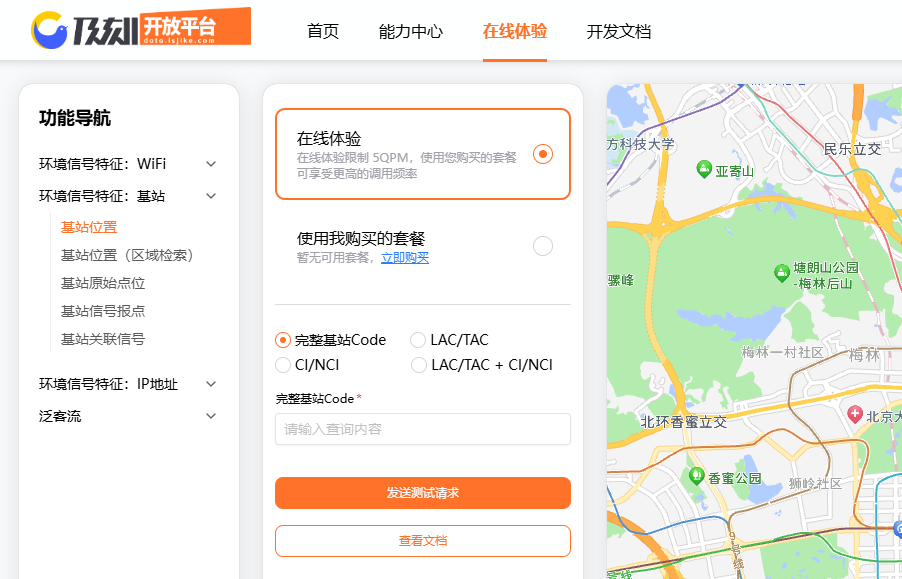This screenshot has height=579, width=902.
Task: Choose the CI/NCI query type
Action: click(x=284, y=365)
